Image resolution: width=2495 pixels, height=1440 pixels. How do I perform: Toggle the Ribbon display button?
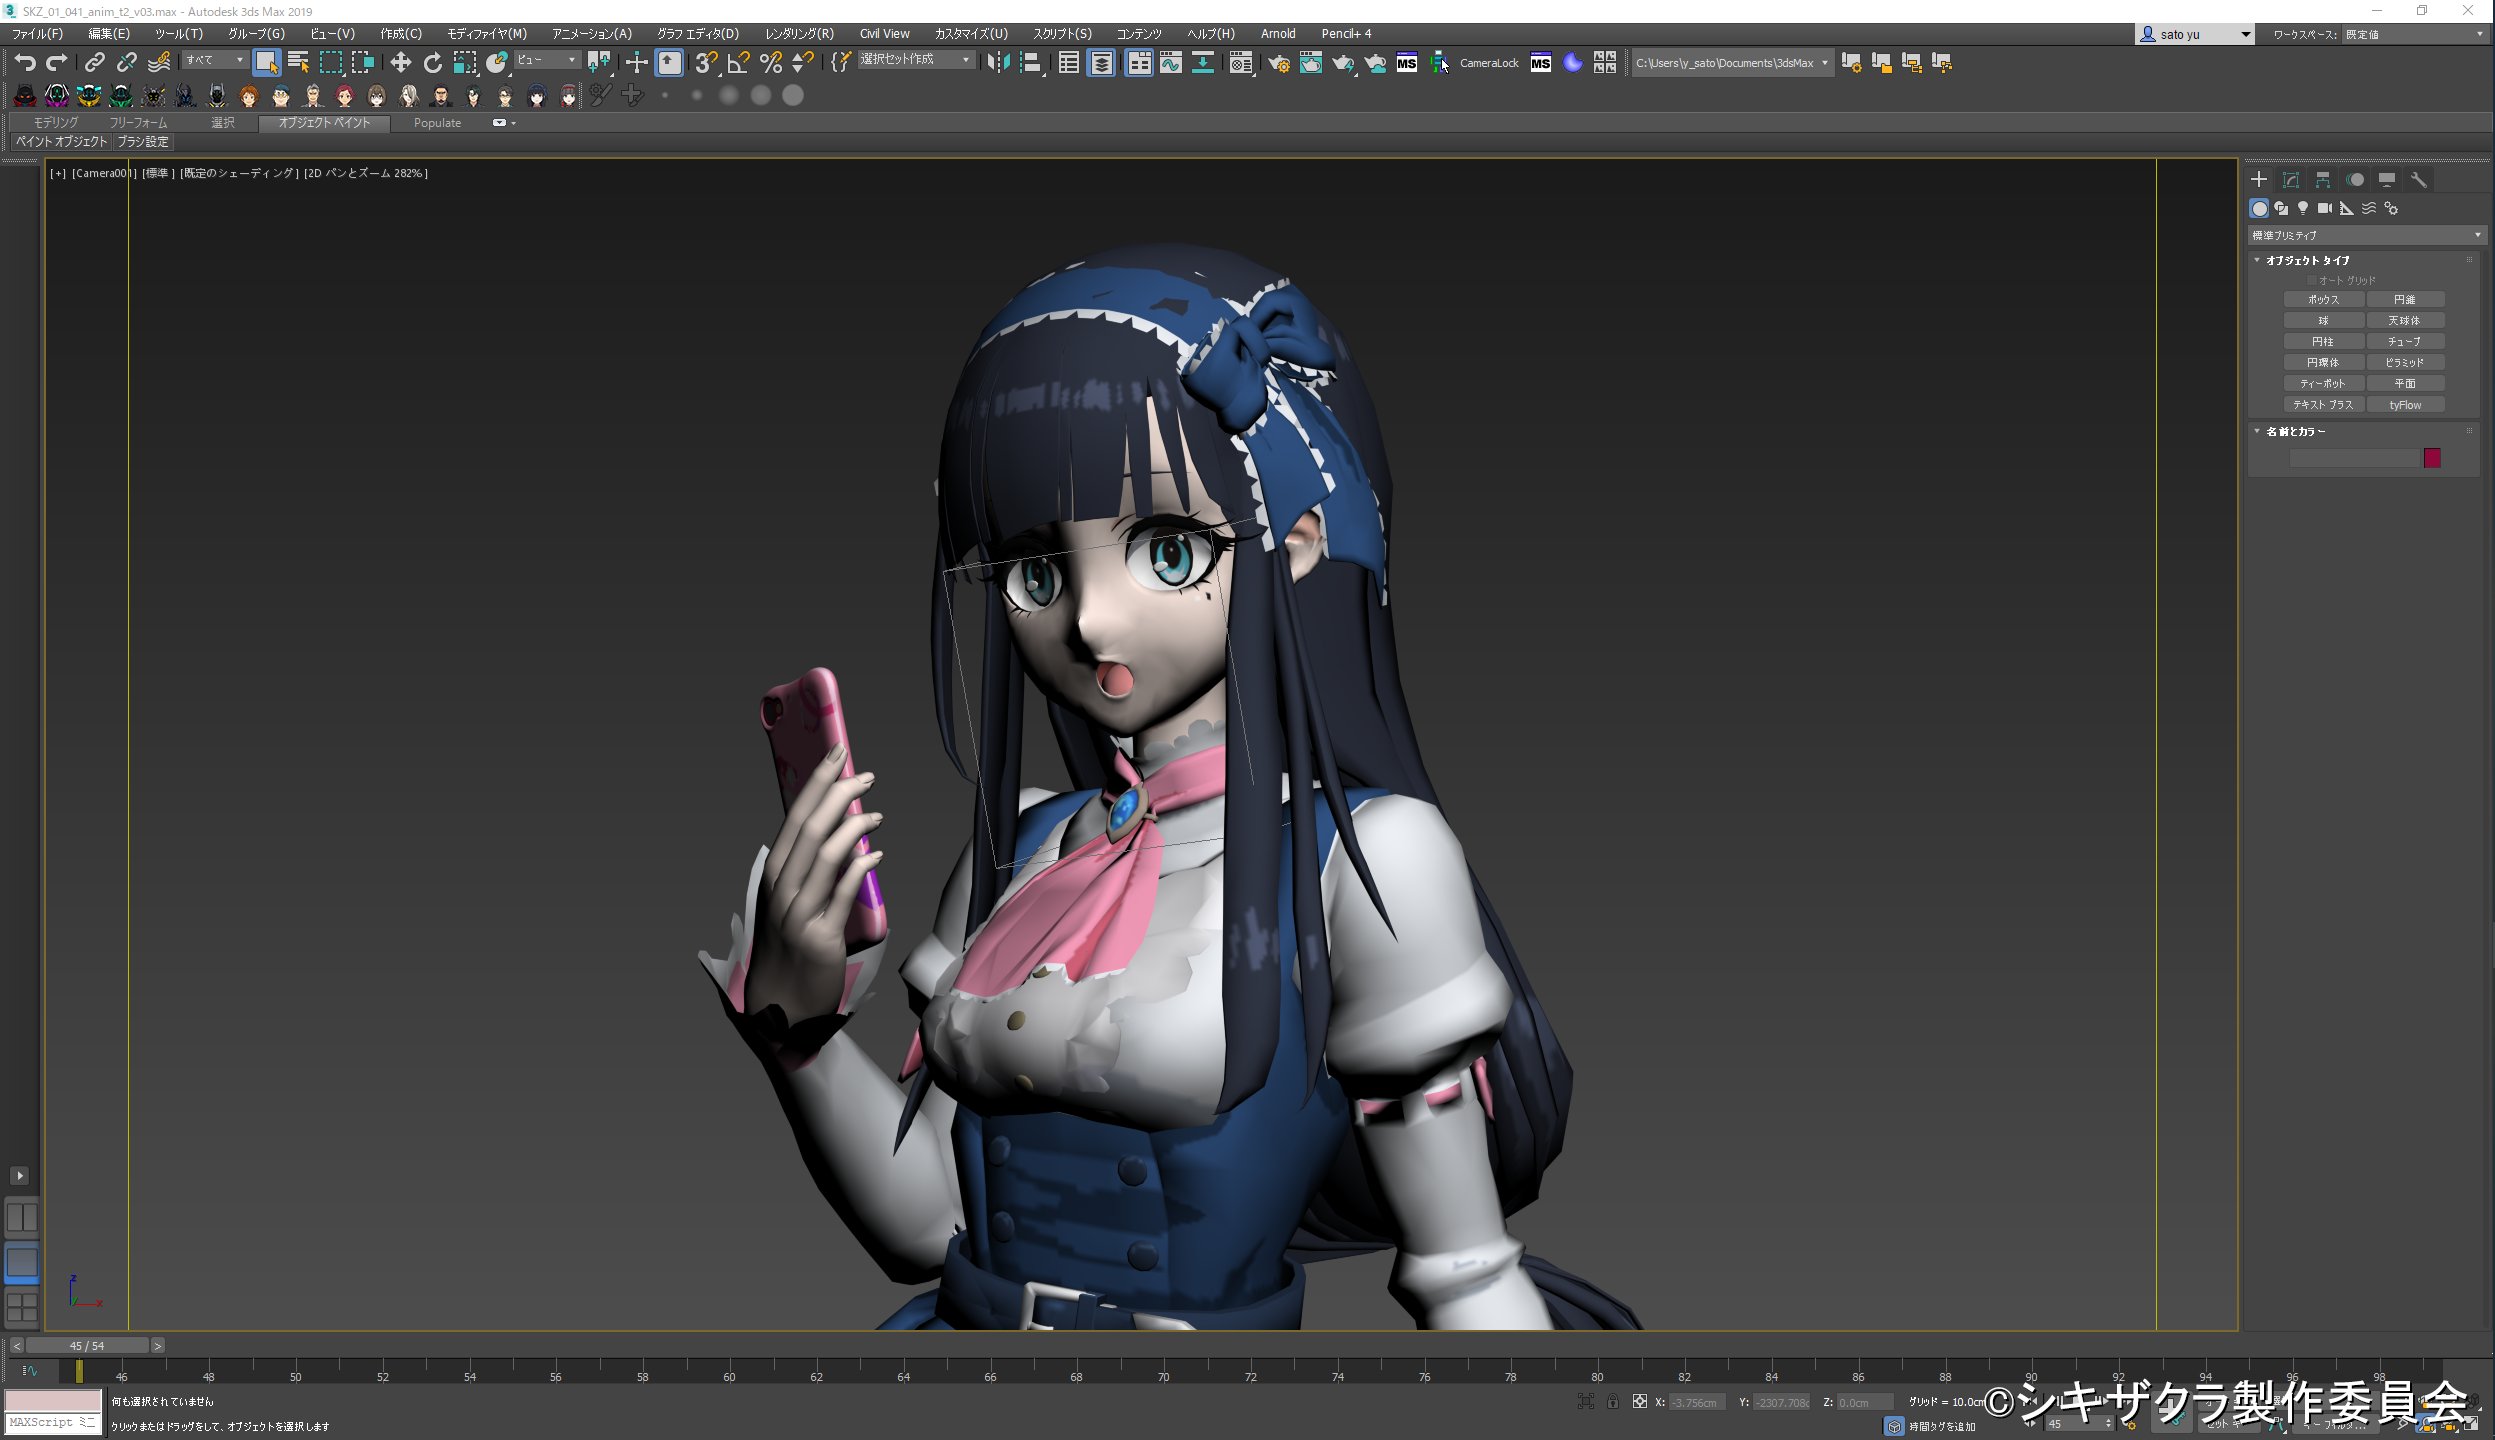point(1138,63)
